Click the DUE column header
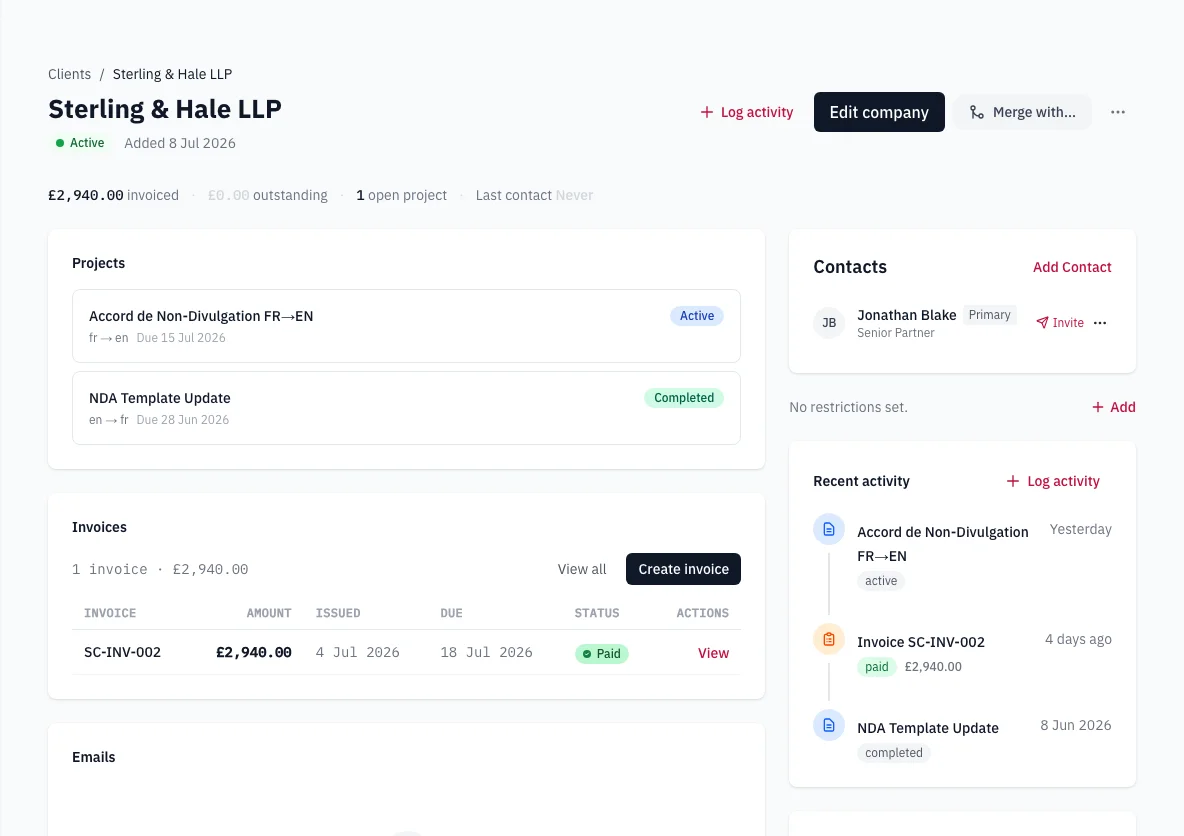This screenshot has width=1184, height=836. (x=452, y=613)
